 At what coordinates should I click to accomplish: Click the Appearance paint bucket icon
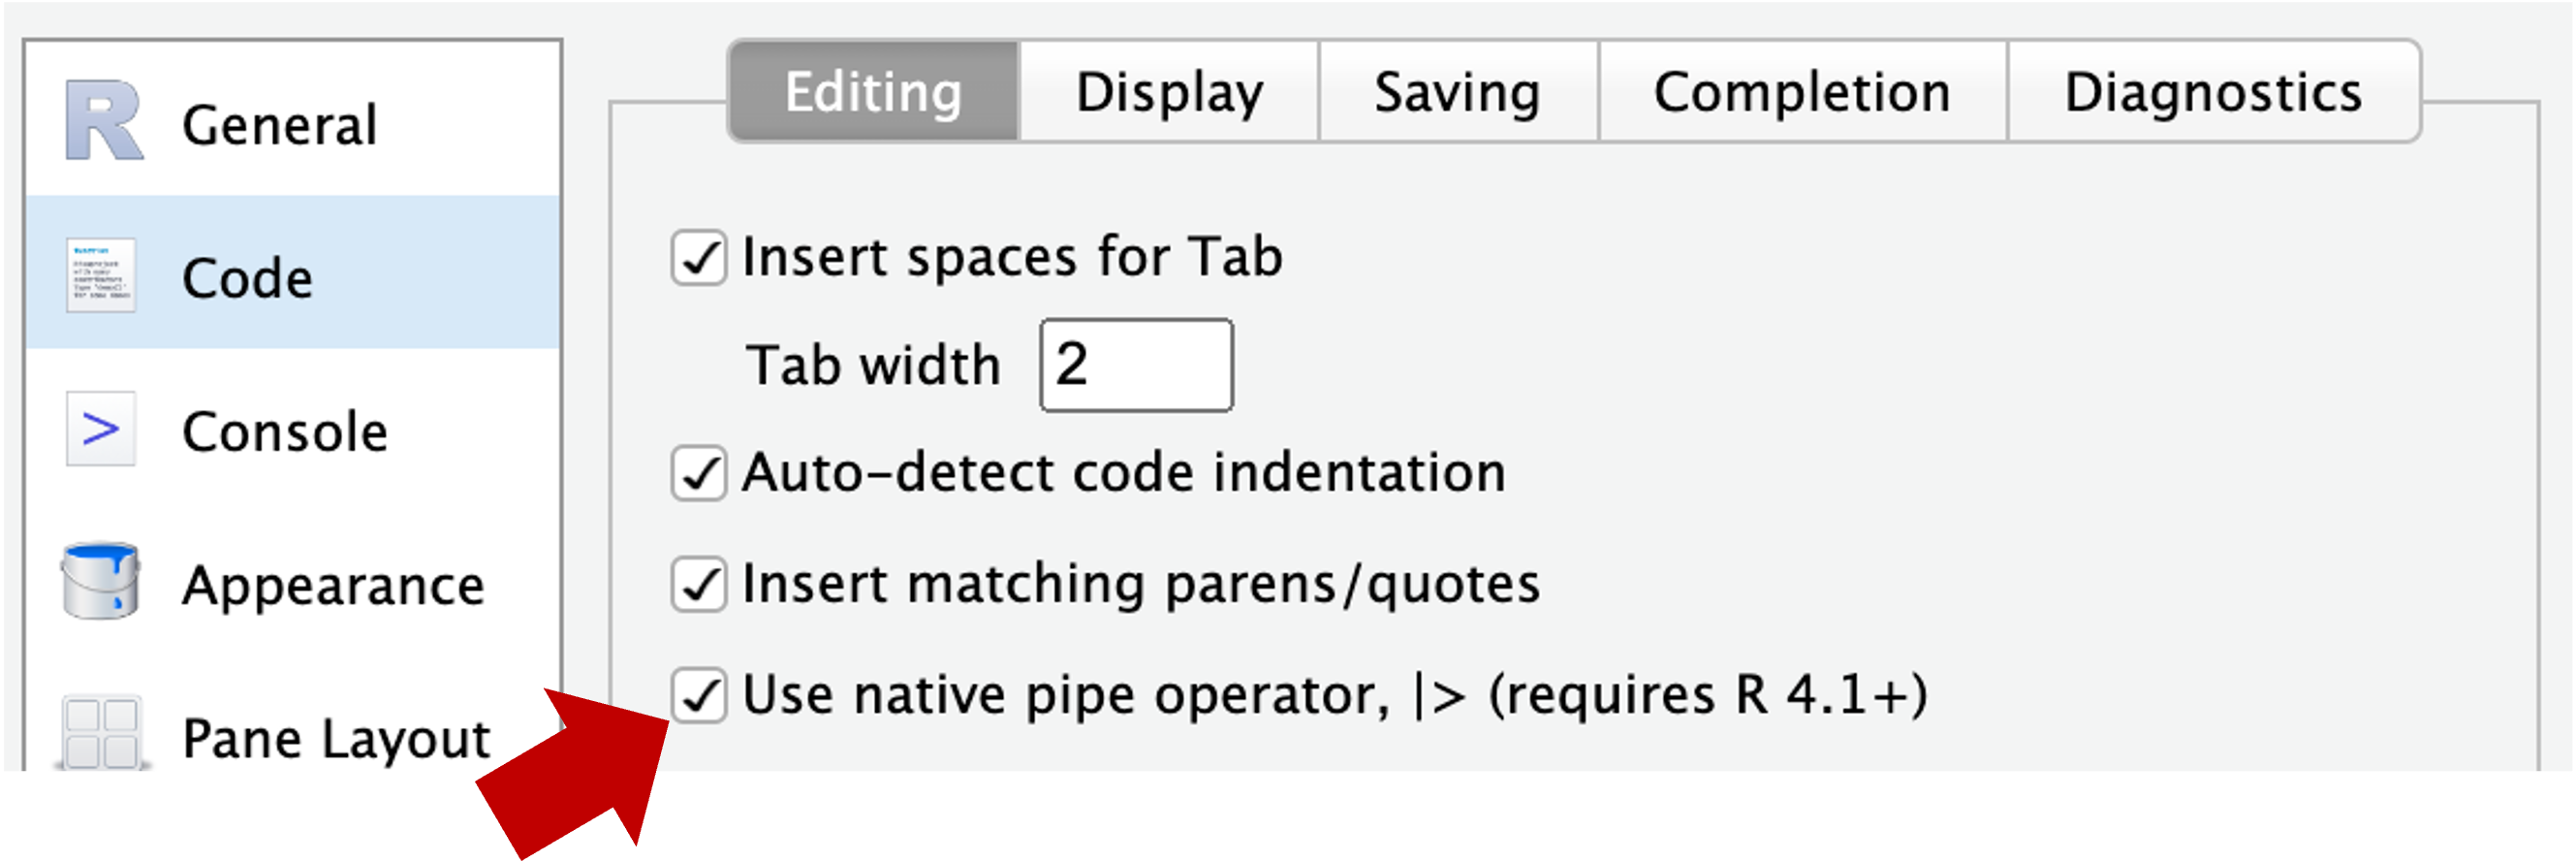(x=100, y=582)
